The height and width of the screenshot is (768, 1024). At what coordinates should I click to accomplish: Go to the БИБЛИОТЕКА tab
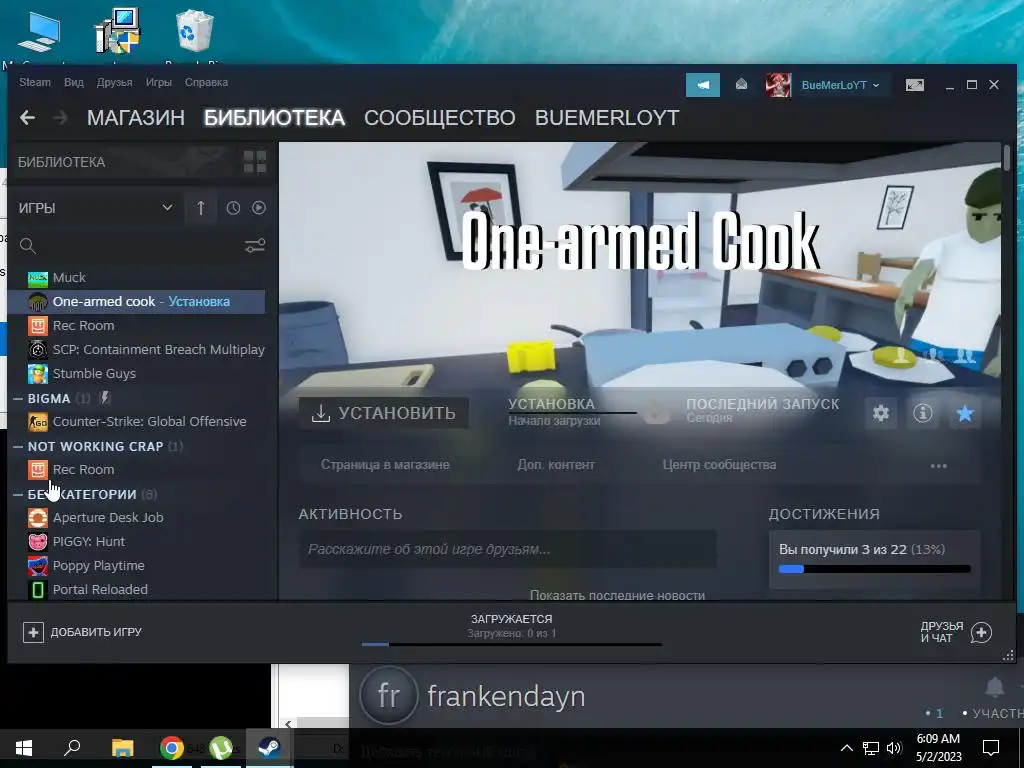pos(274,118)
